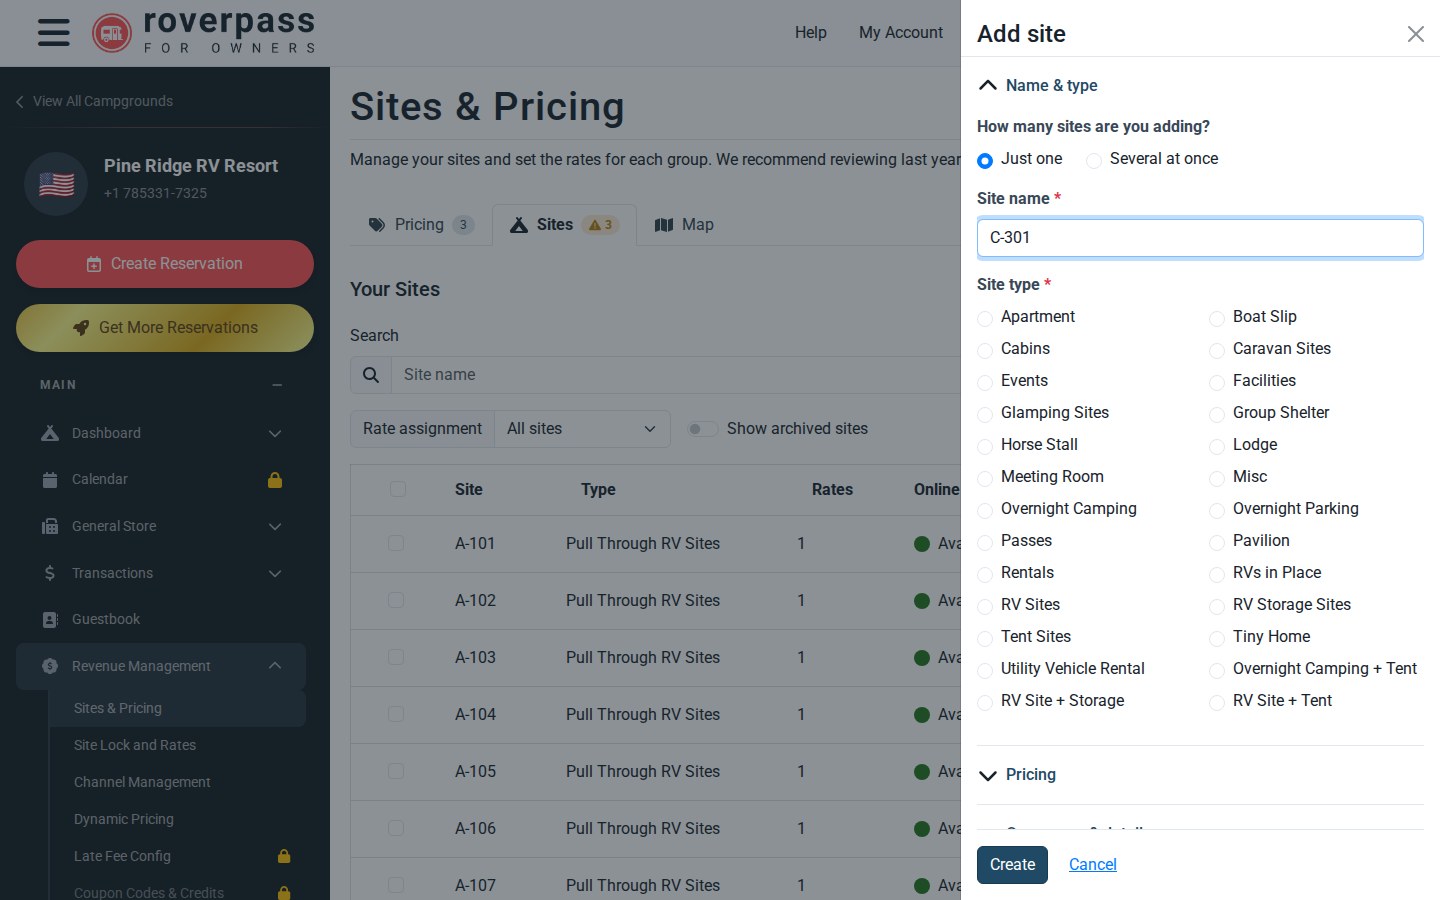Viewport: 1440px width, 900px height.
Task: Click the Create button
Action: tap(1012, 865)
